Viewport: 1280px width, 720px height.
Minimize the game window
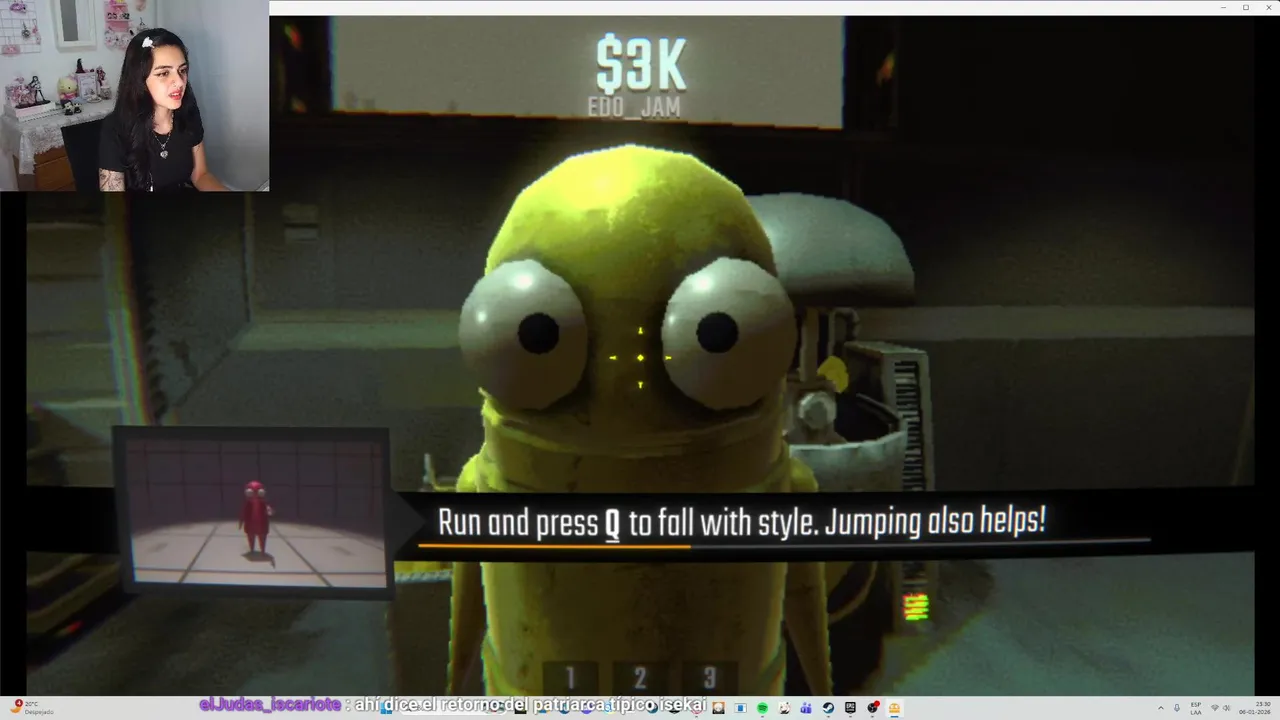(x=1225, y=7)
